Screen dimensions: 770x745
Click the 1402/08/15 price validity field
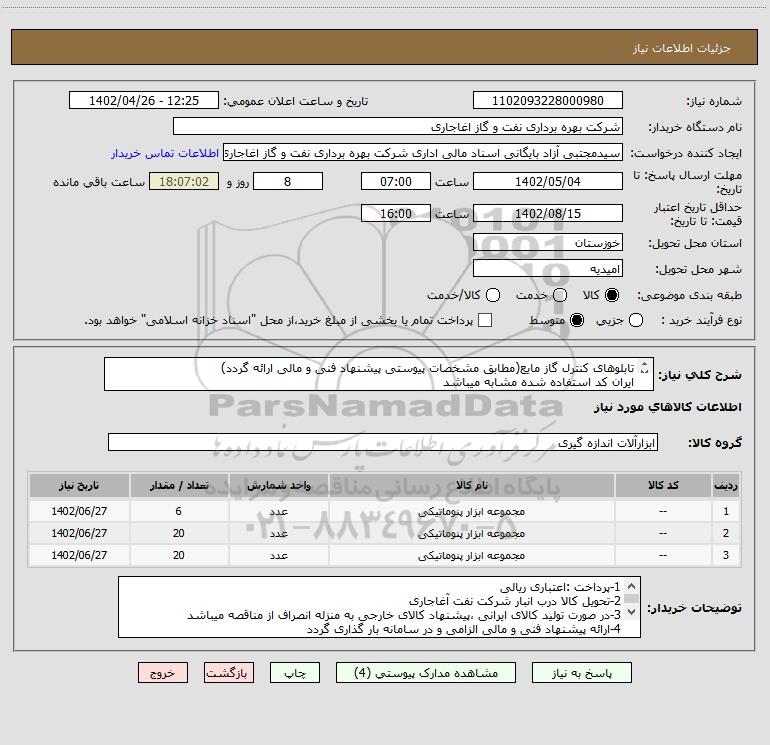pos(548,213)
